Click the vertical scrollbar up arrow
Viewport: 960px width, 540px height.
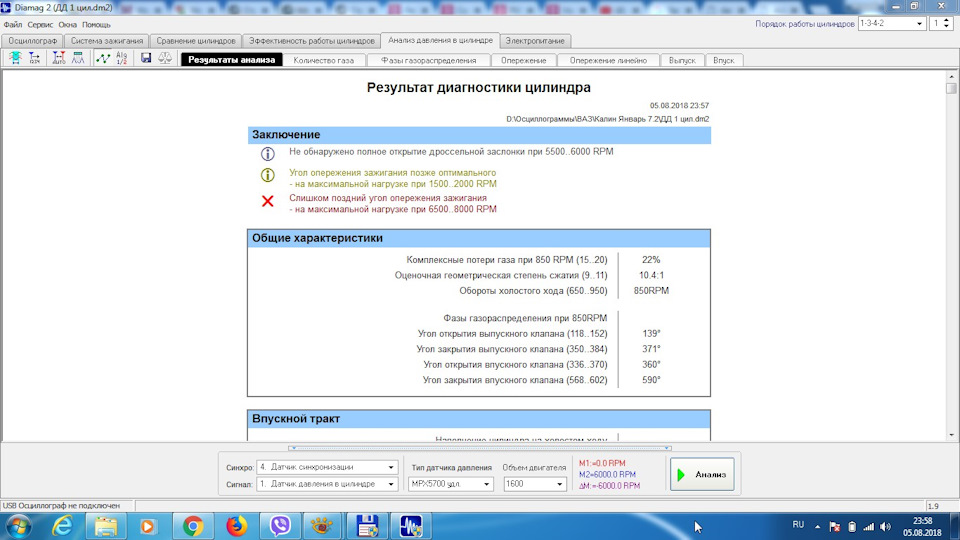pyautogui.click(x=951, y=77)
